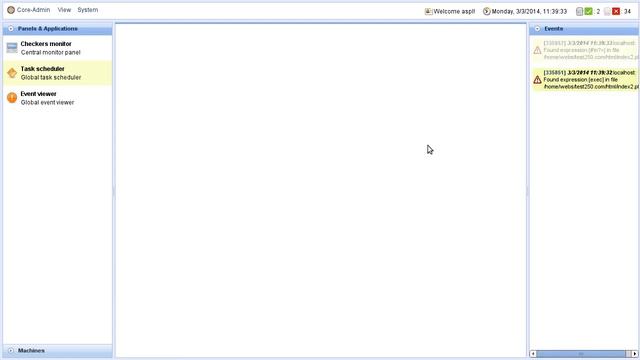Open the Core-Admin menu

[33, 10]
